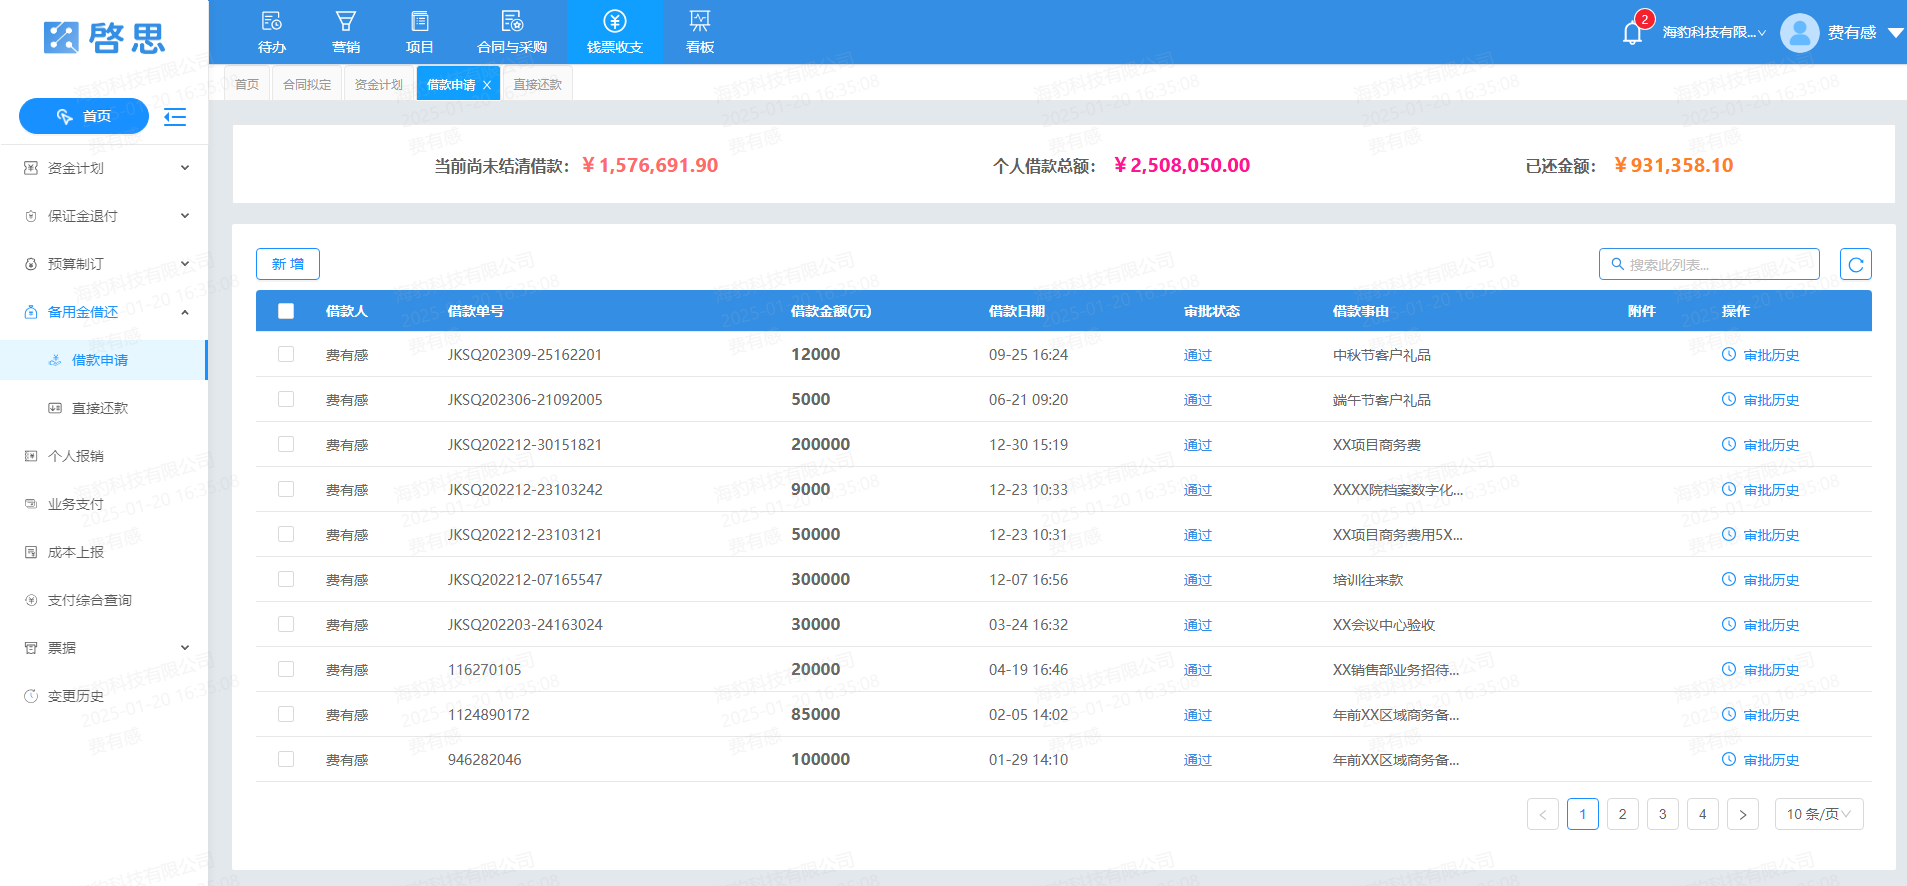Click the refresh table icon button

tap(1856, 264)
